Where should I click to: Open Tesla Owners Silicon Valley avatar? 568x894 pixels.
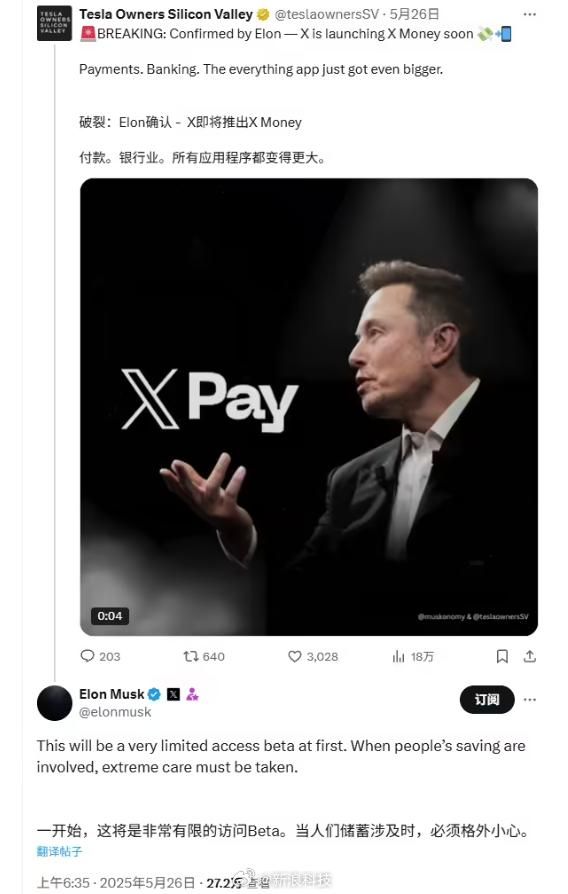pos(54,23)
